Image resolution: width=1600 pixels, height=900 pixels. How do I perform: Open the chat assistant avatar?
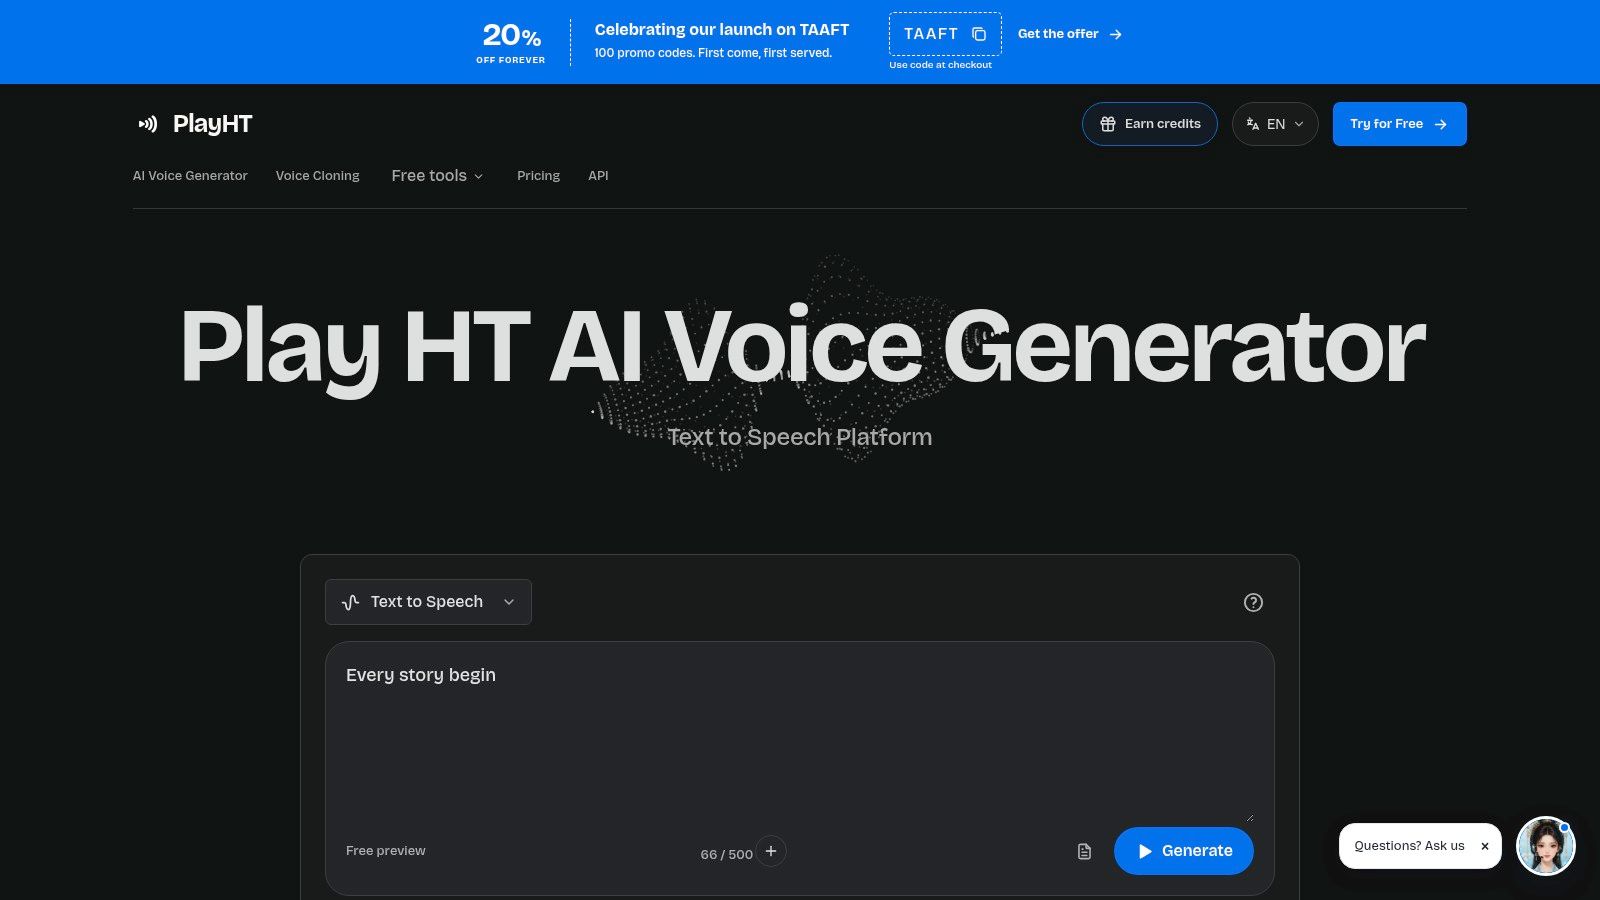point(1546,846)
